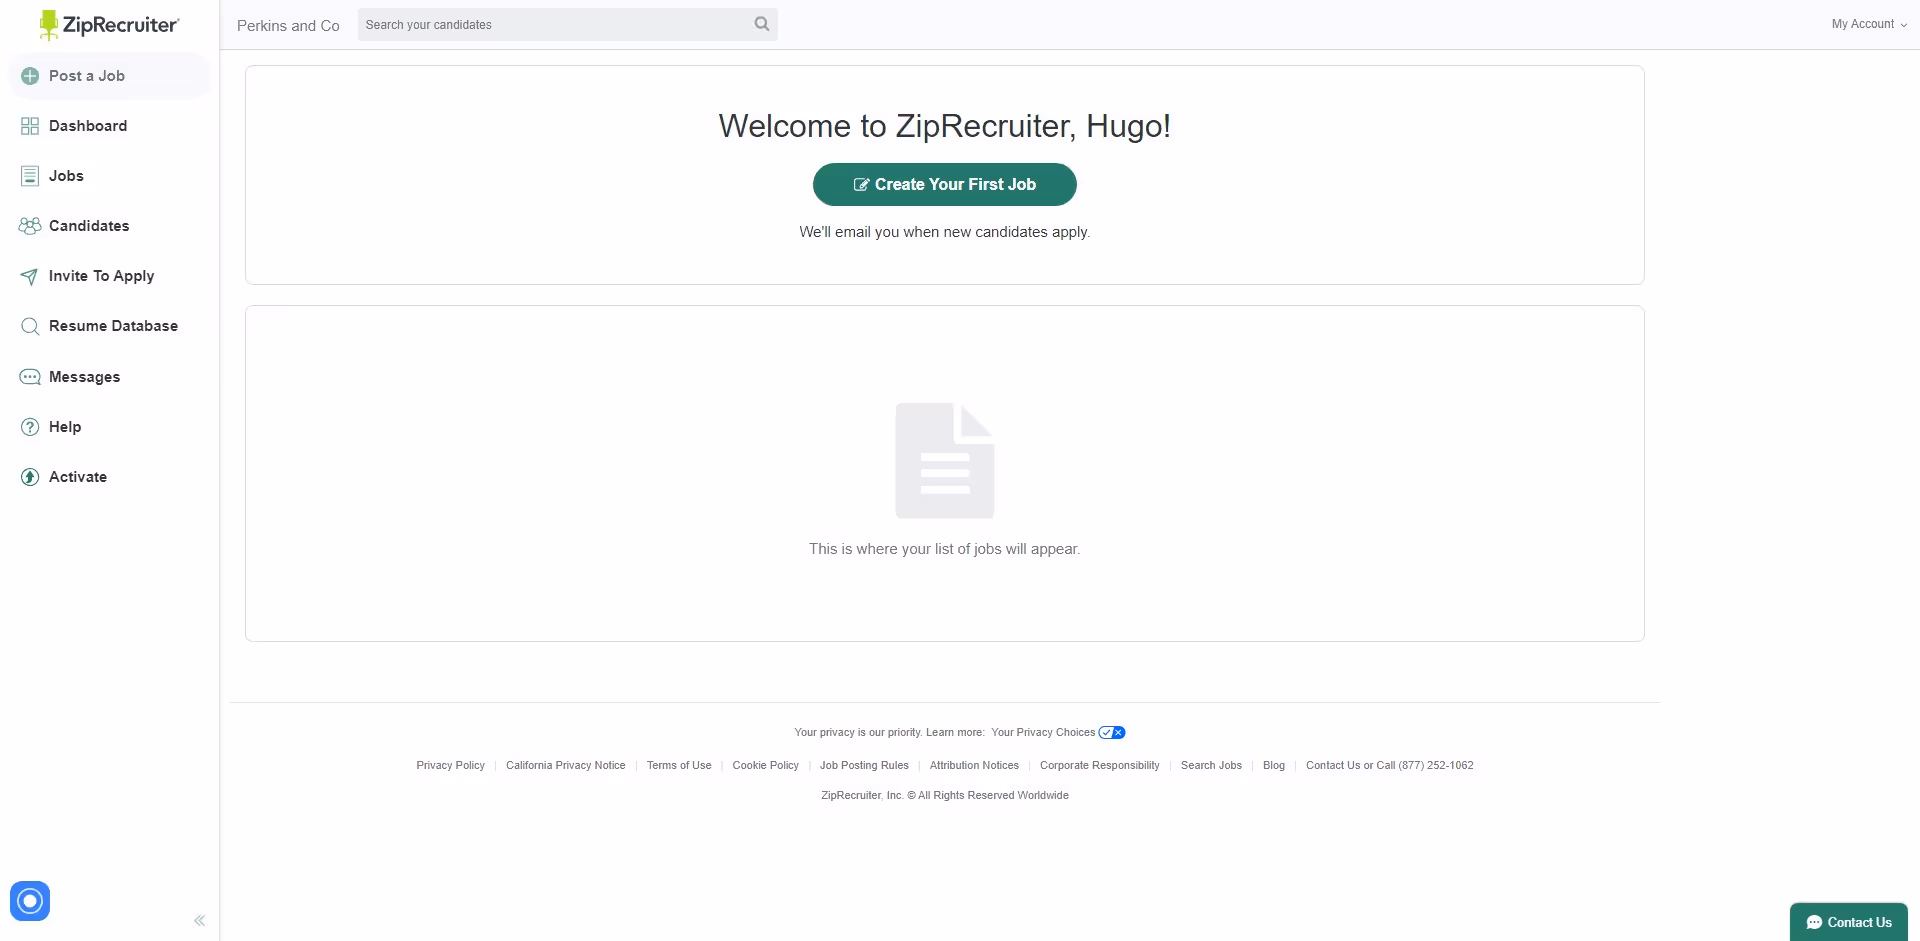Open Terms of Use link
The image size is (1920, 941).
pyautogui.click(x=679, y=766)
